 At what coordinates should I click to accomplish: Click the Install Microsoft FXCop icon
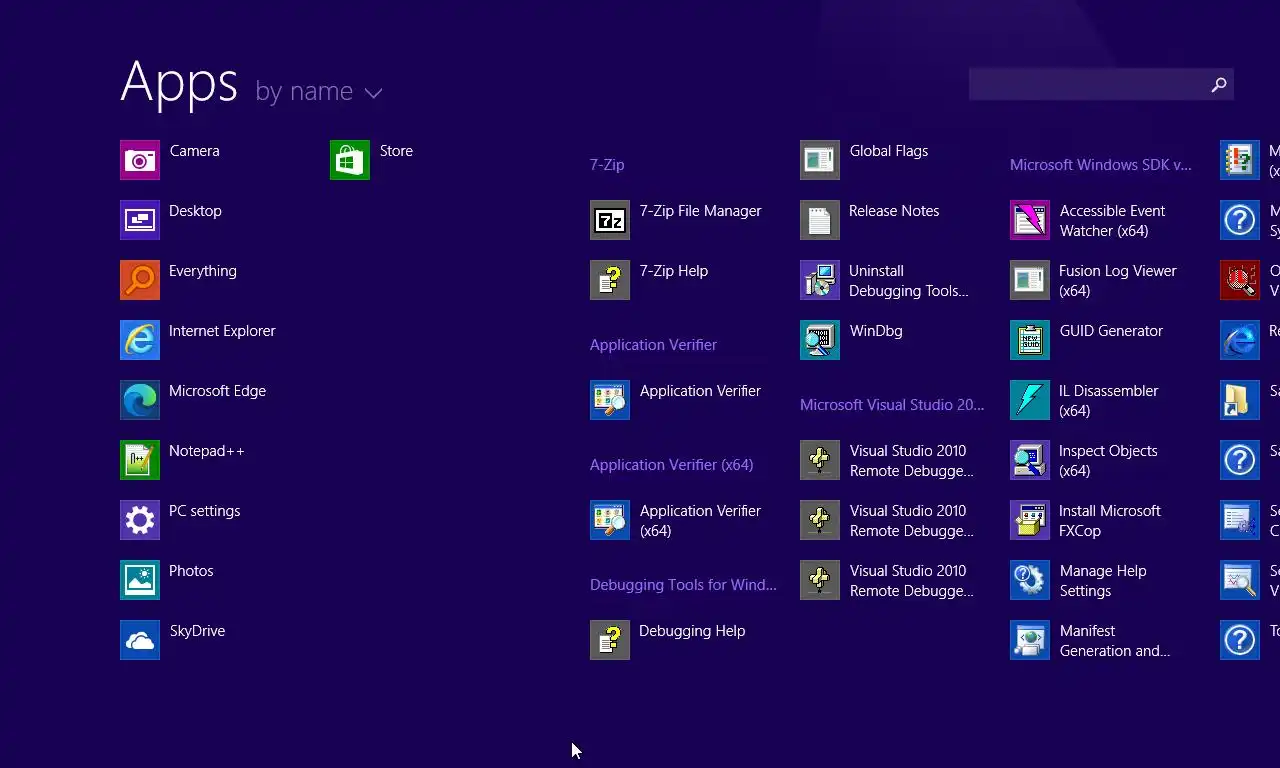click(x=1030, y=520)
